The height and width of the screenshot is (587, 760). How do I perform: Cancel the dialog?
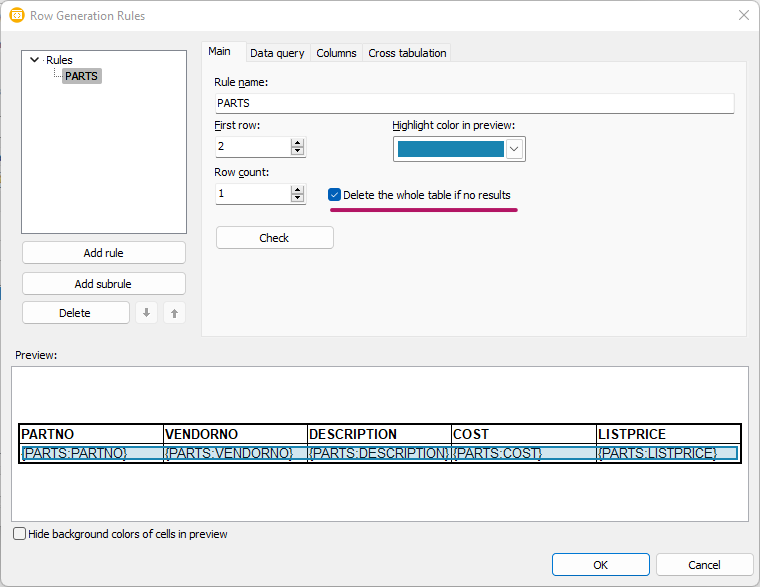(x=704, y=565)
